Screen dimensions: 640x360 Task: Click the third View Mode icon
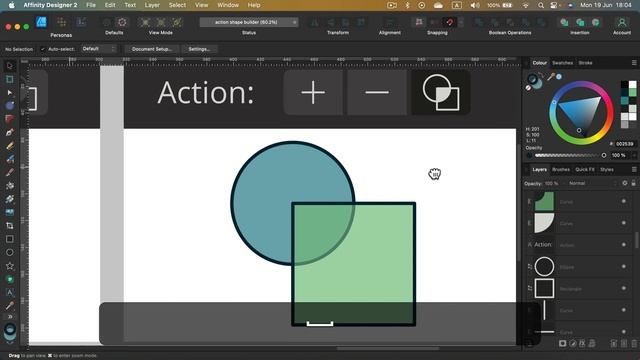click(177, 22)
